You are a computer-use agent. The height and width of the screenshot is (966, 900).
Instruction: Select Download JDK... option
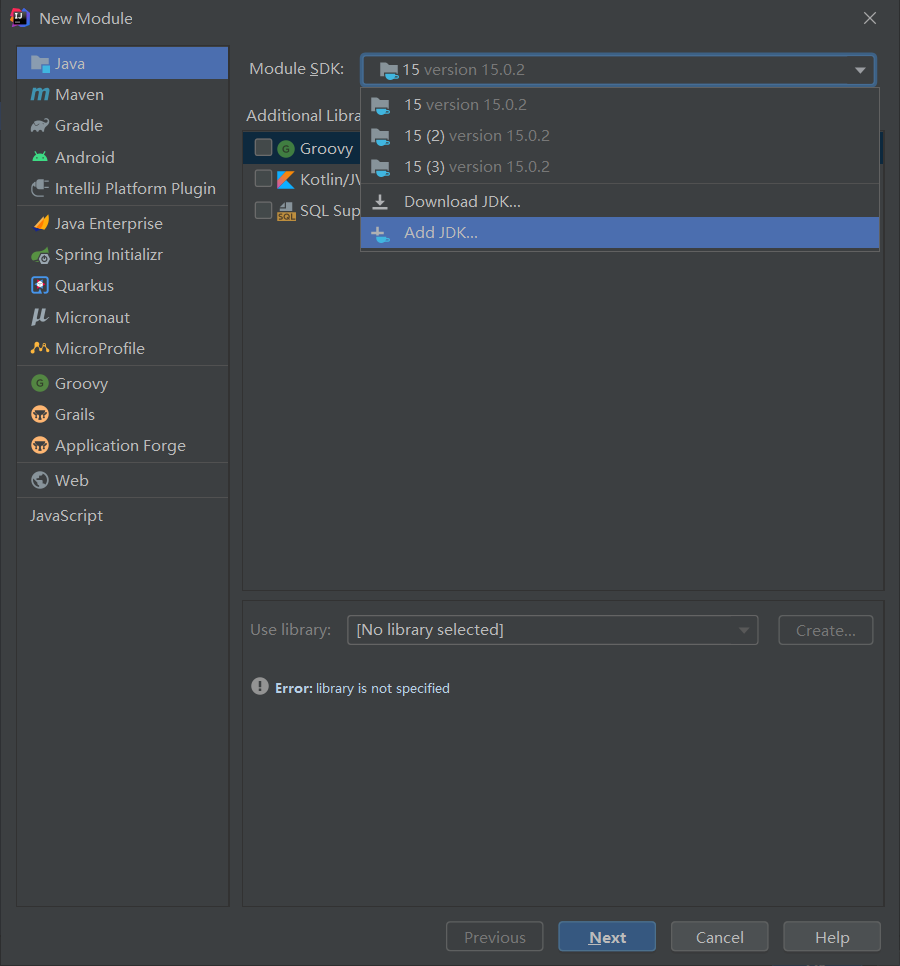click(x=620, y=201)
